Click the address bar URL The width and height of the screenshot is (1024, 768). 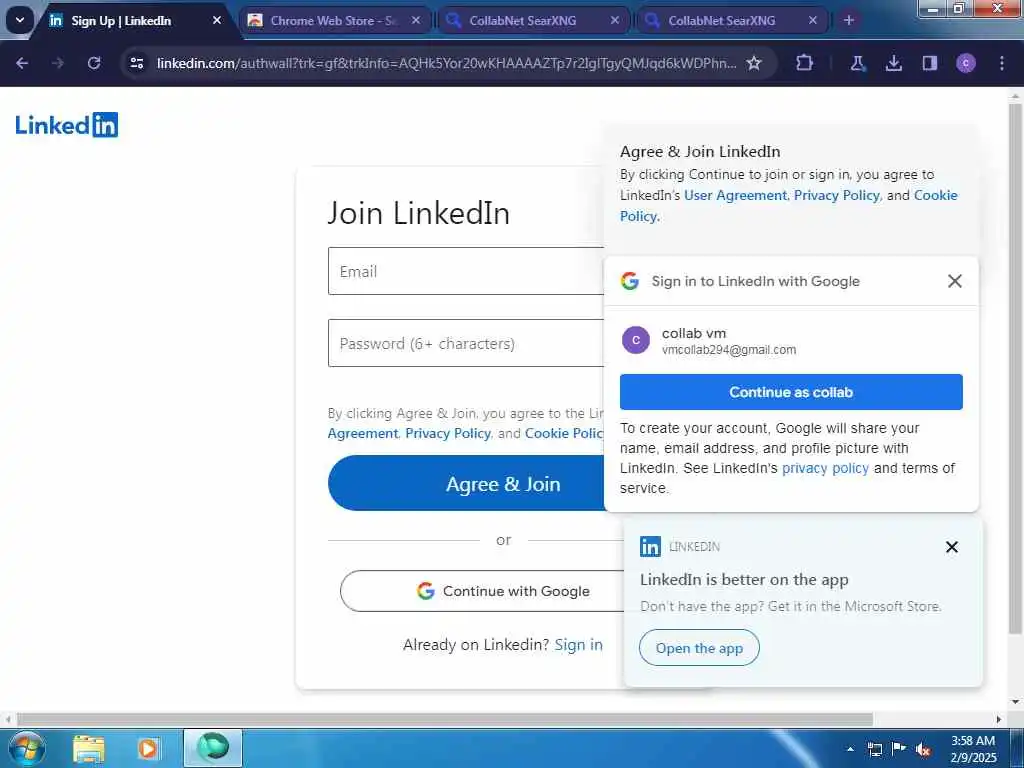(x=446, y=63)
